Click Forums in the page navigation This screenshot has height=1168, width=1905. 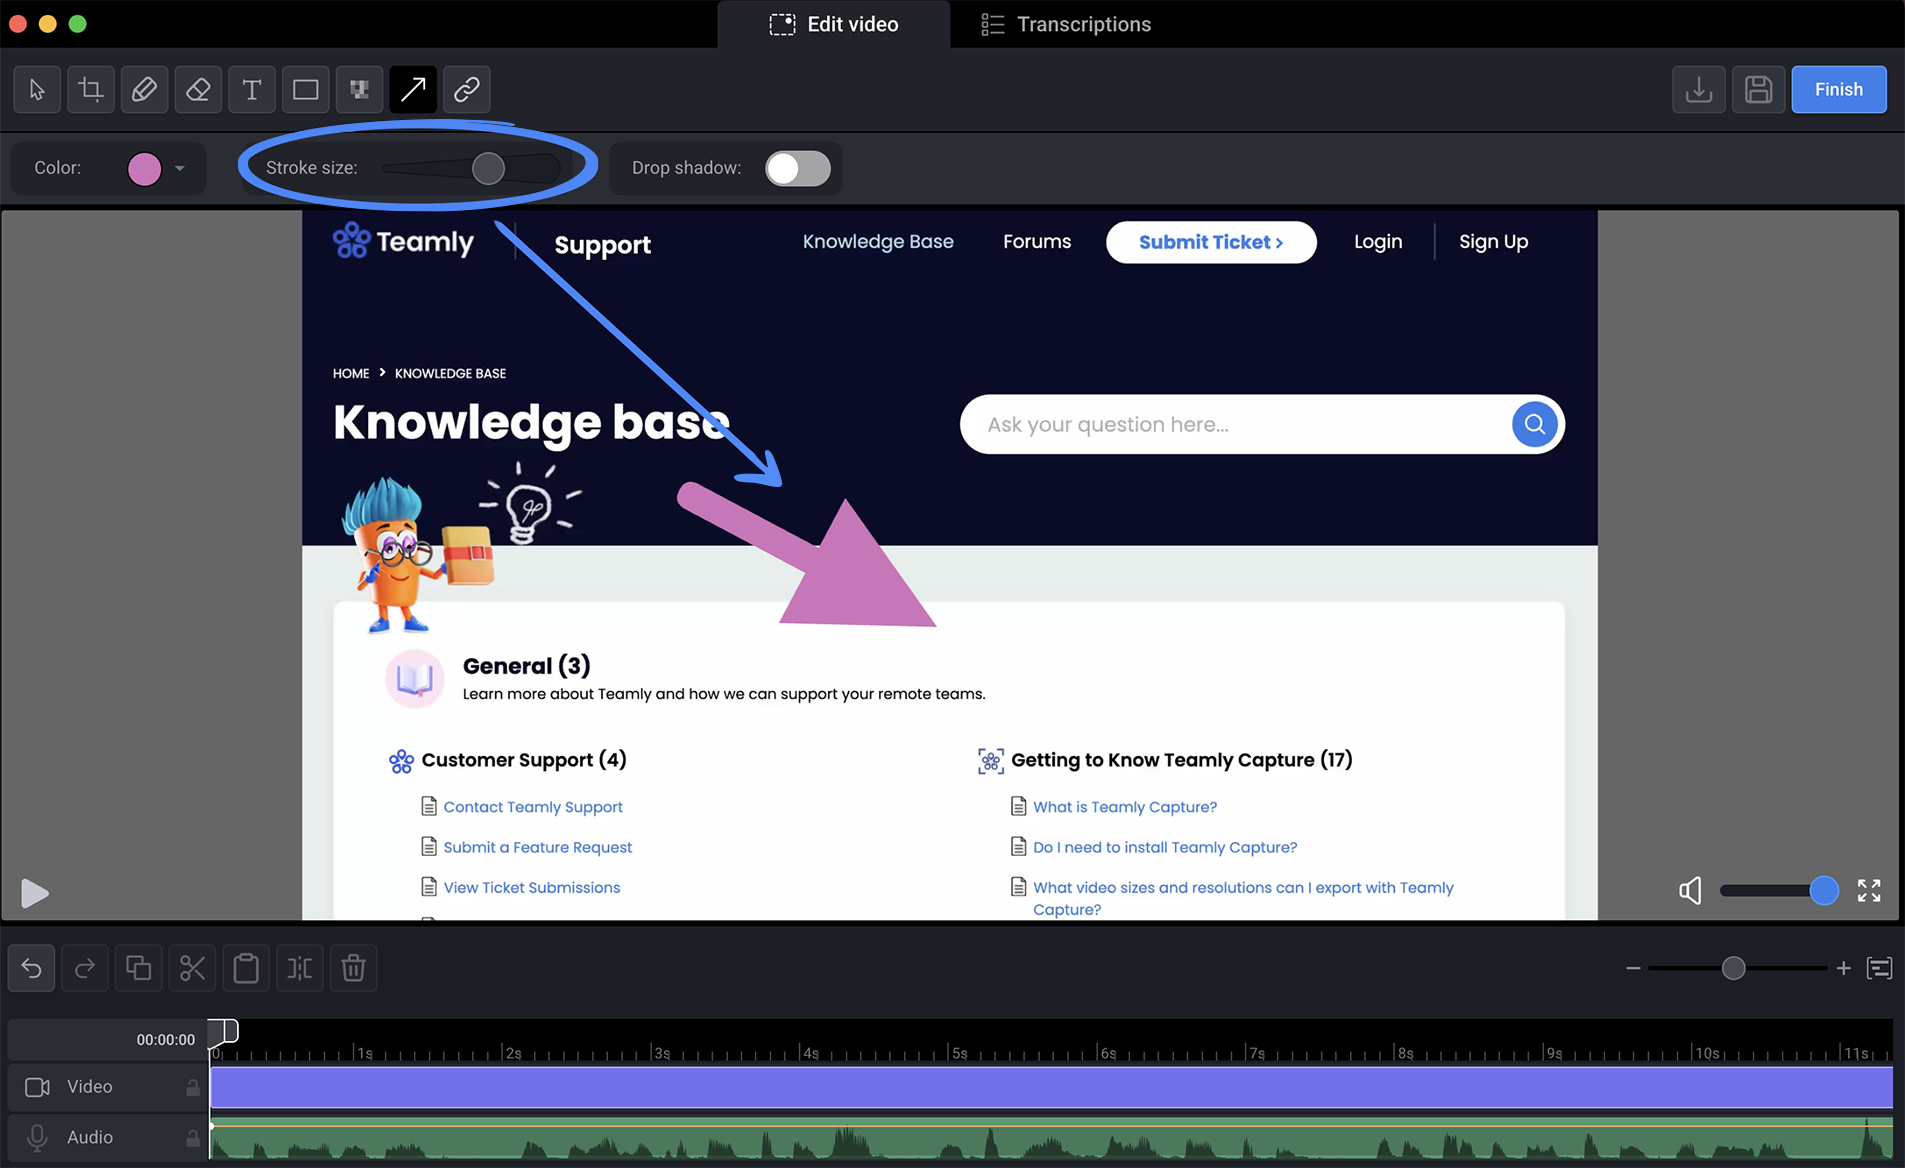(1037, 242)
